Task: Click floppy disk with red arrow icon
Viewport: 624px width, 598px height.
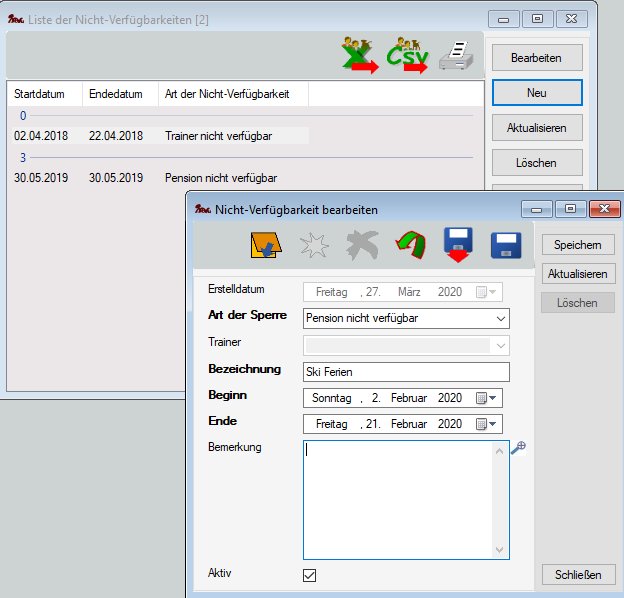Action: [x=457, y=246]
